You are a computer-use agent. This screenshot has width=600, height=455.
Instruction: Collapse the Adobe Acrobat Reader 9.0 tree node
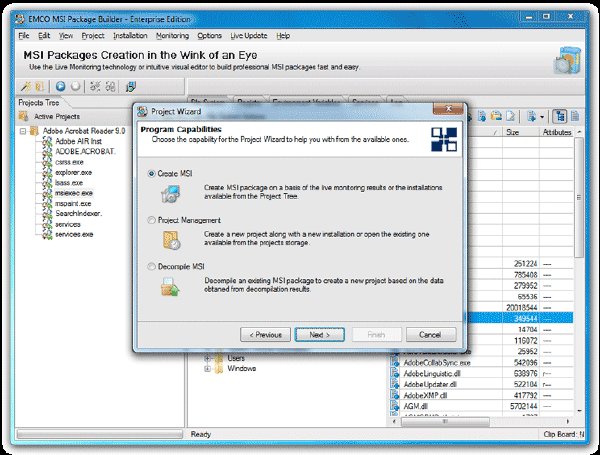click(x=23, y=131)
